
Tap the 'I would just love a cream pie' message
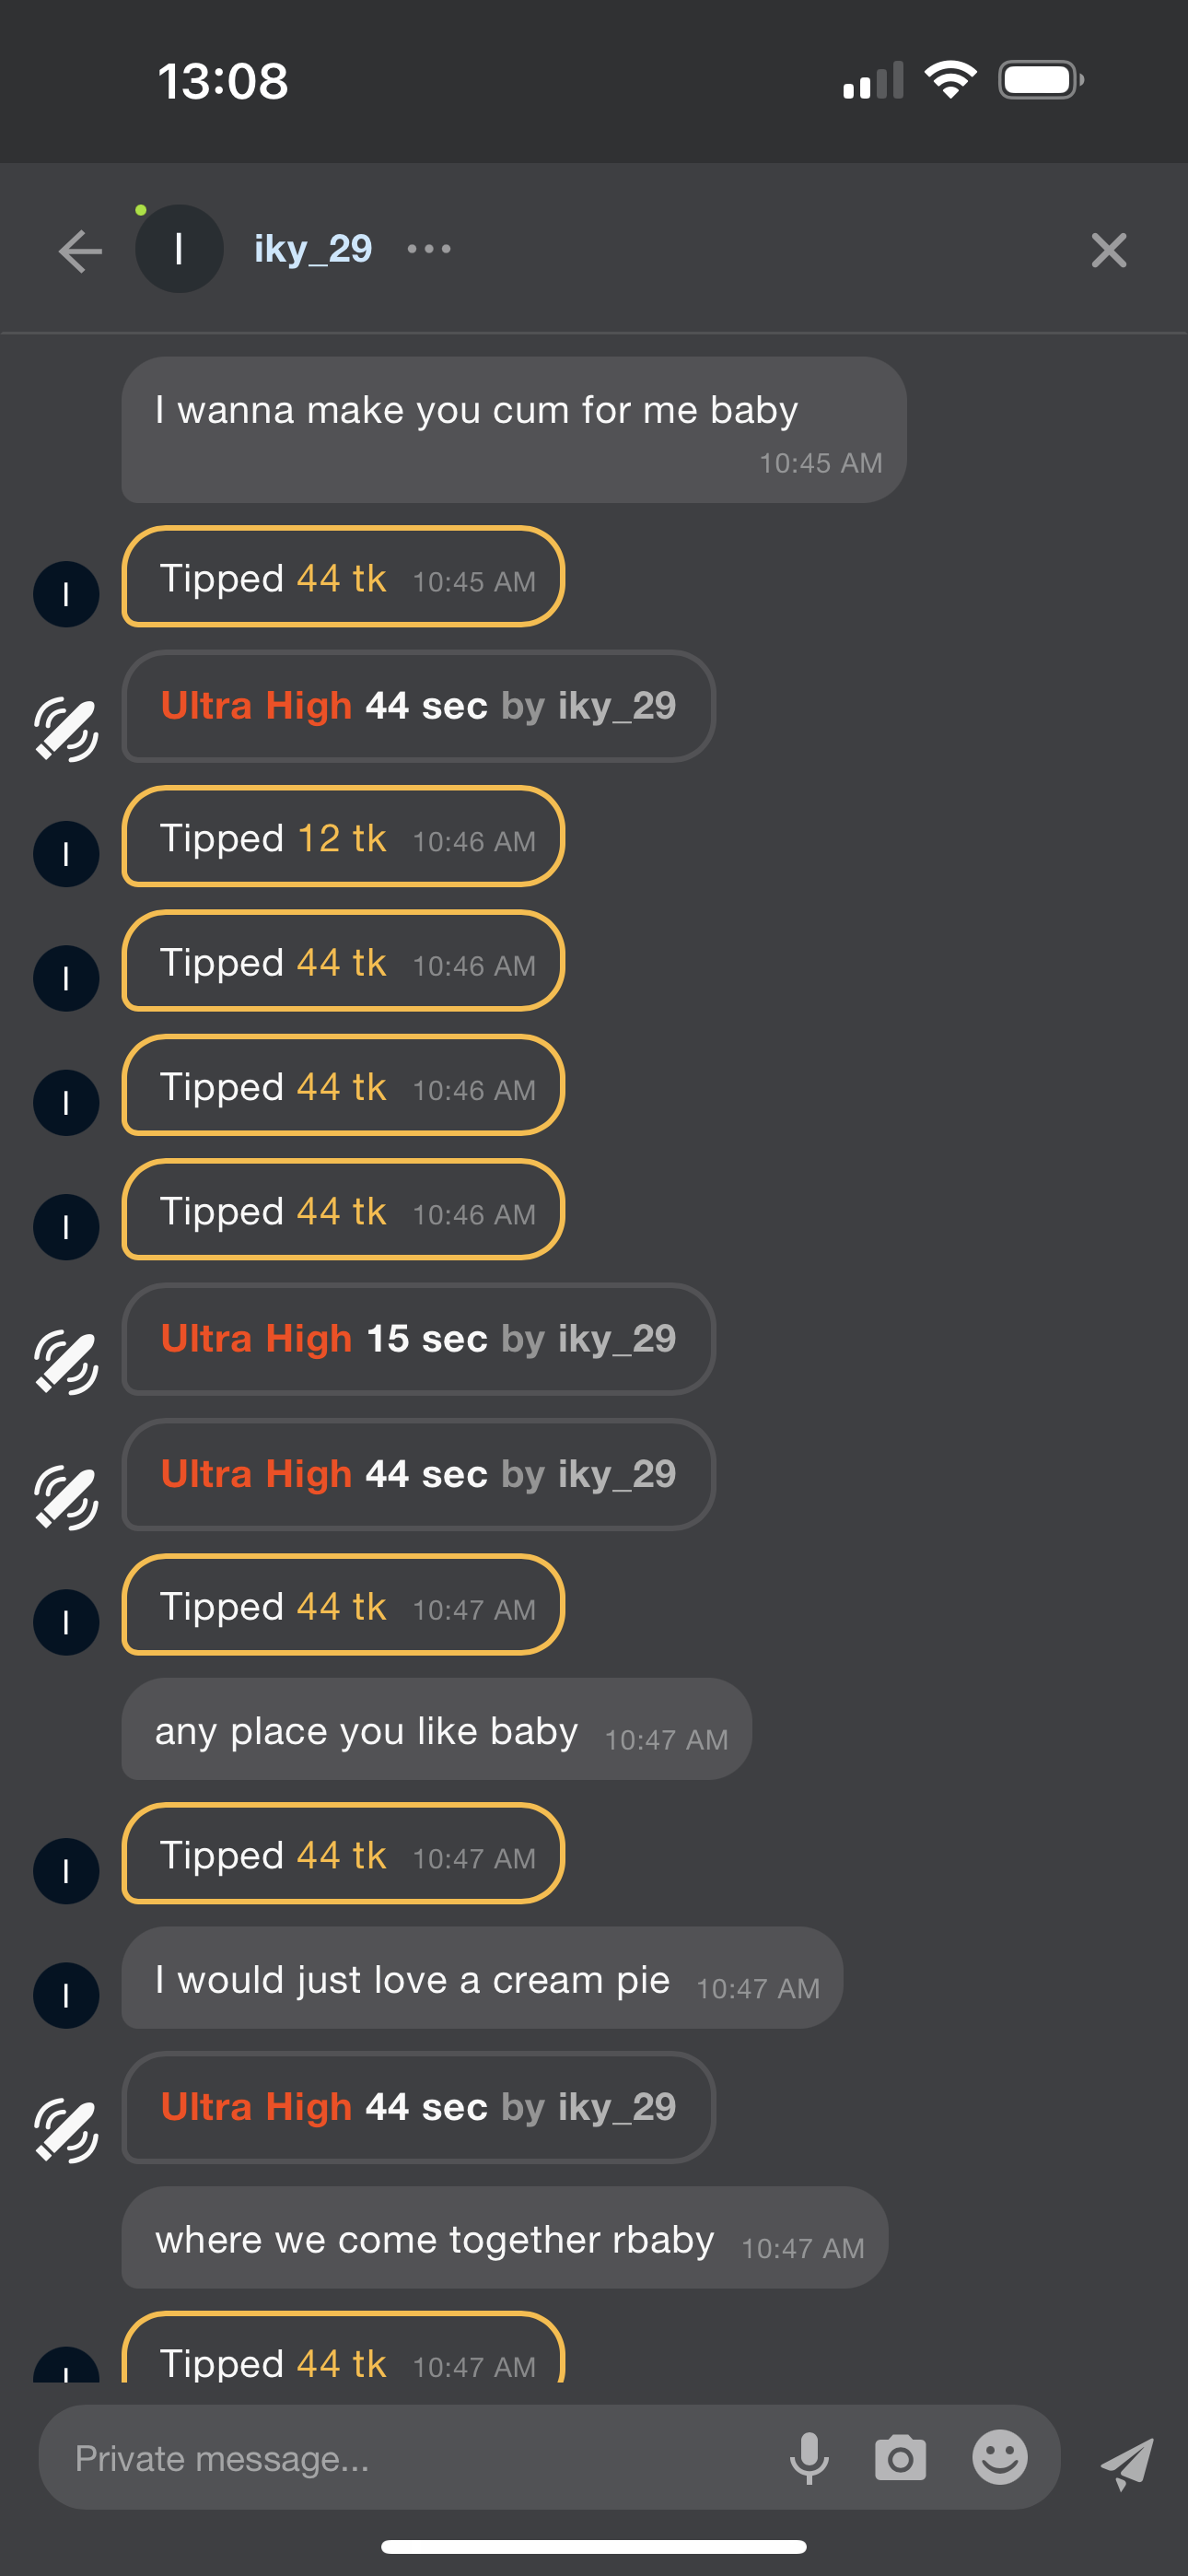[x=482, y=1978]
